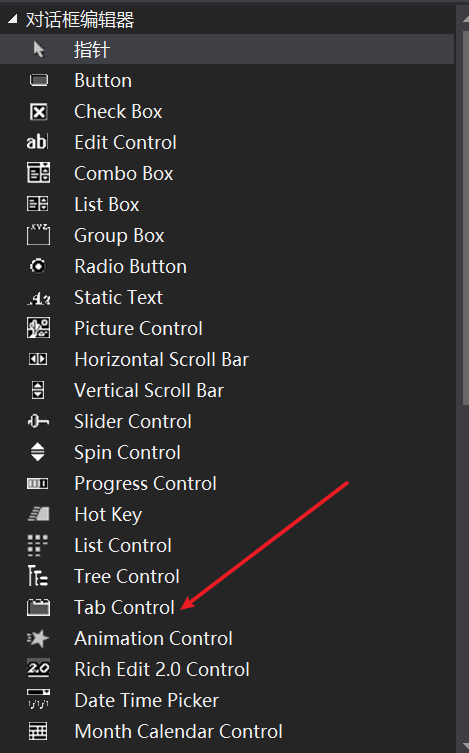Viewport: 469px width, 753px height.
Task: Click the Edit Control label
Action: coord(125,142)
